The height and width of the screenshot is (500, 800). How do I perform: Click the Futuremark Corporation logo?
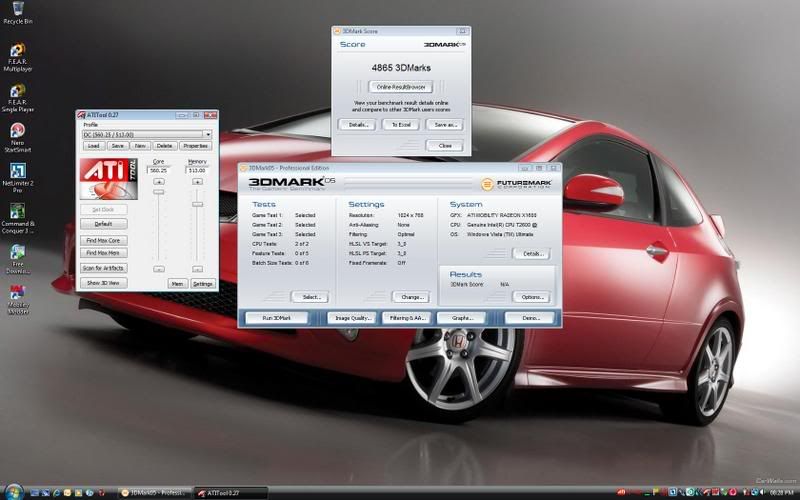516,184
